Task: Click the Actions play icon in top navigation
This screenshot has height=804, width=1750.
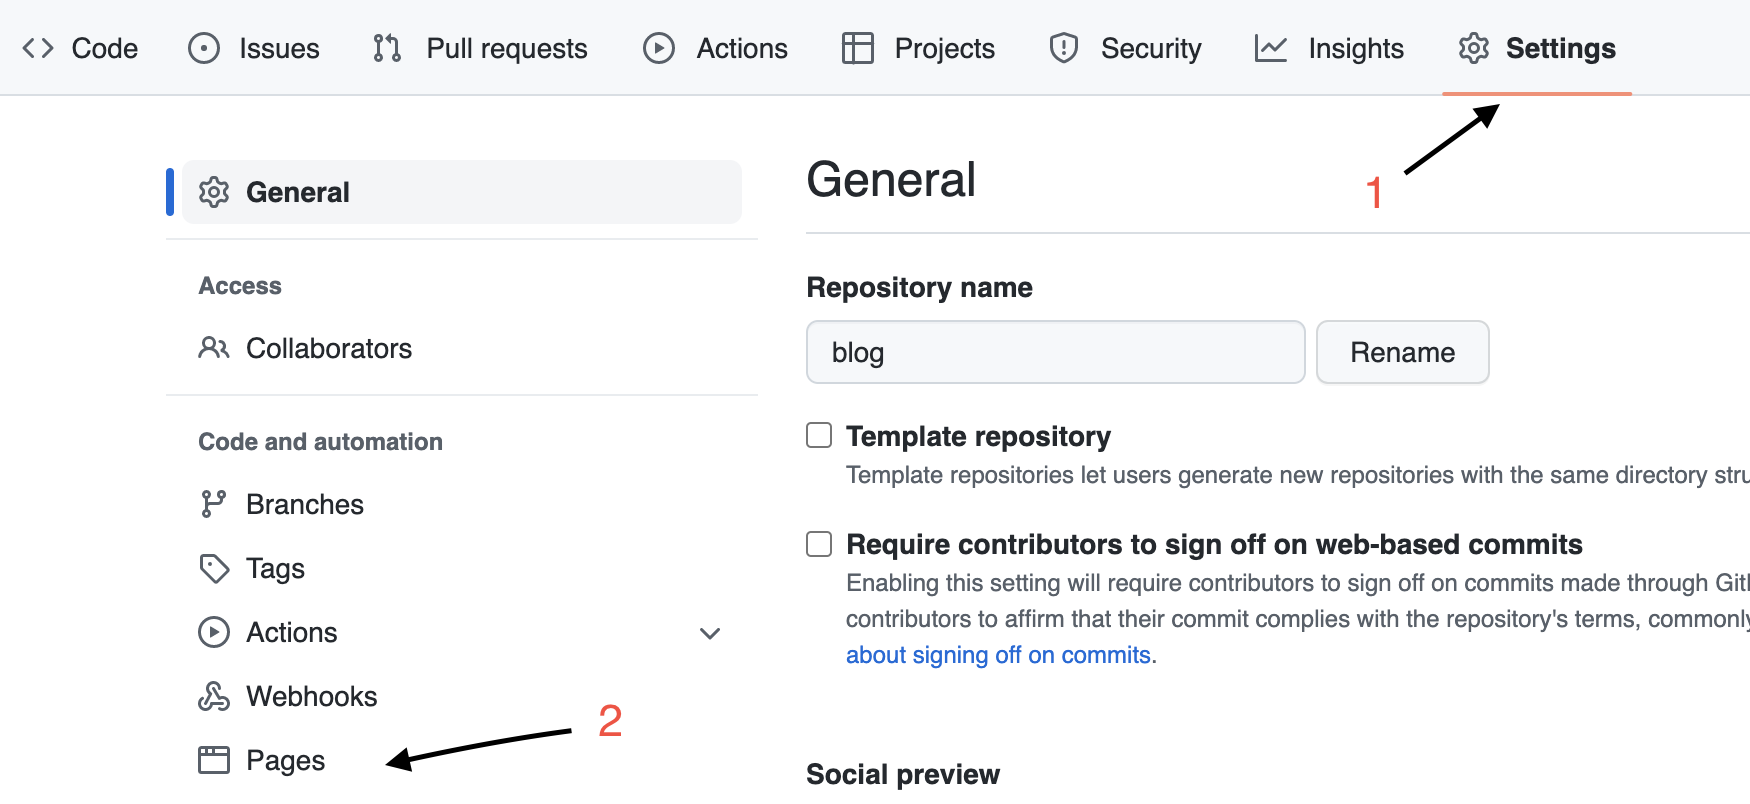Action: 659,48
